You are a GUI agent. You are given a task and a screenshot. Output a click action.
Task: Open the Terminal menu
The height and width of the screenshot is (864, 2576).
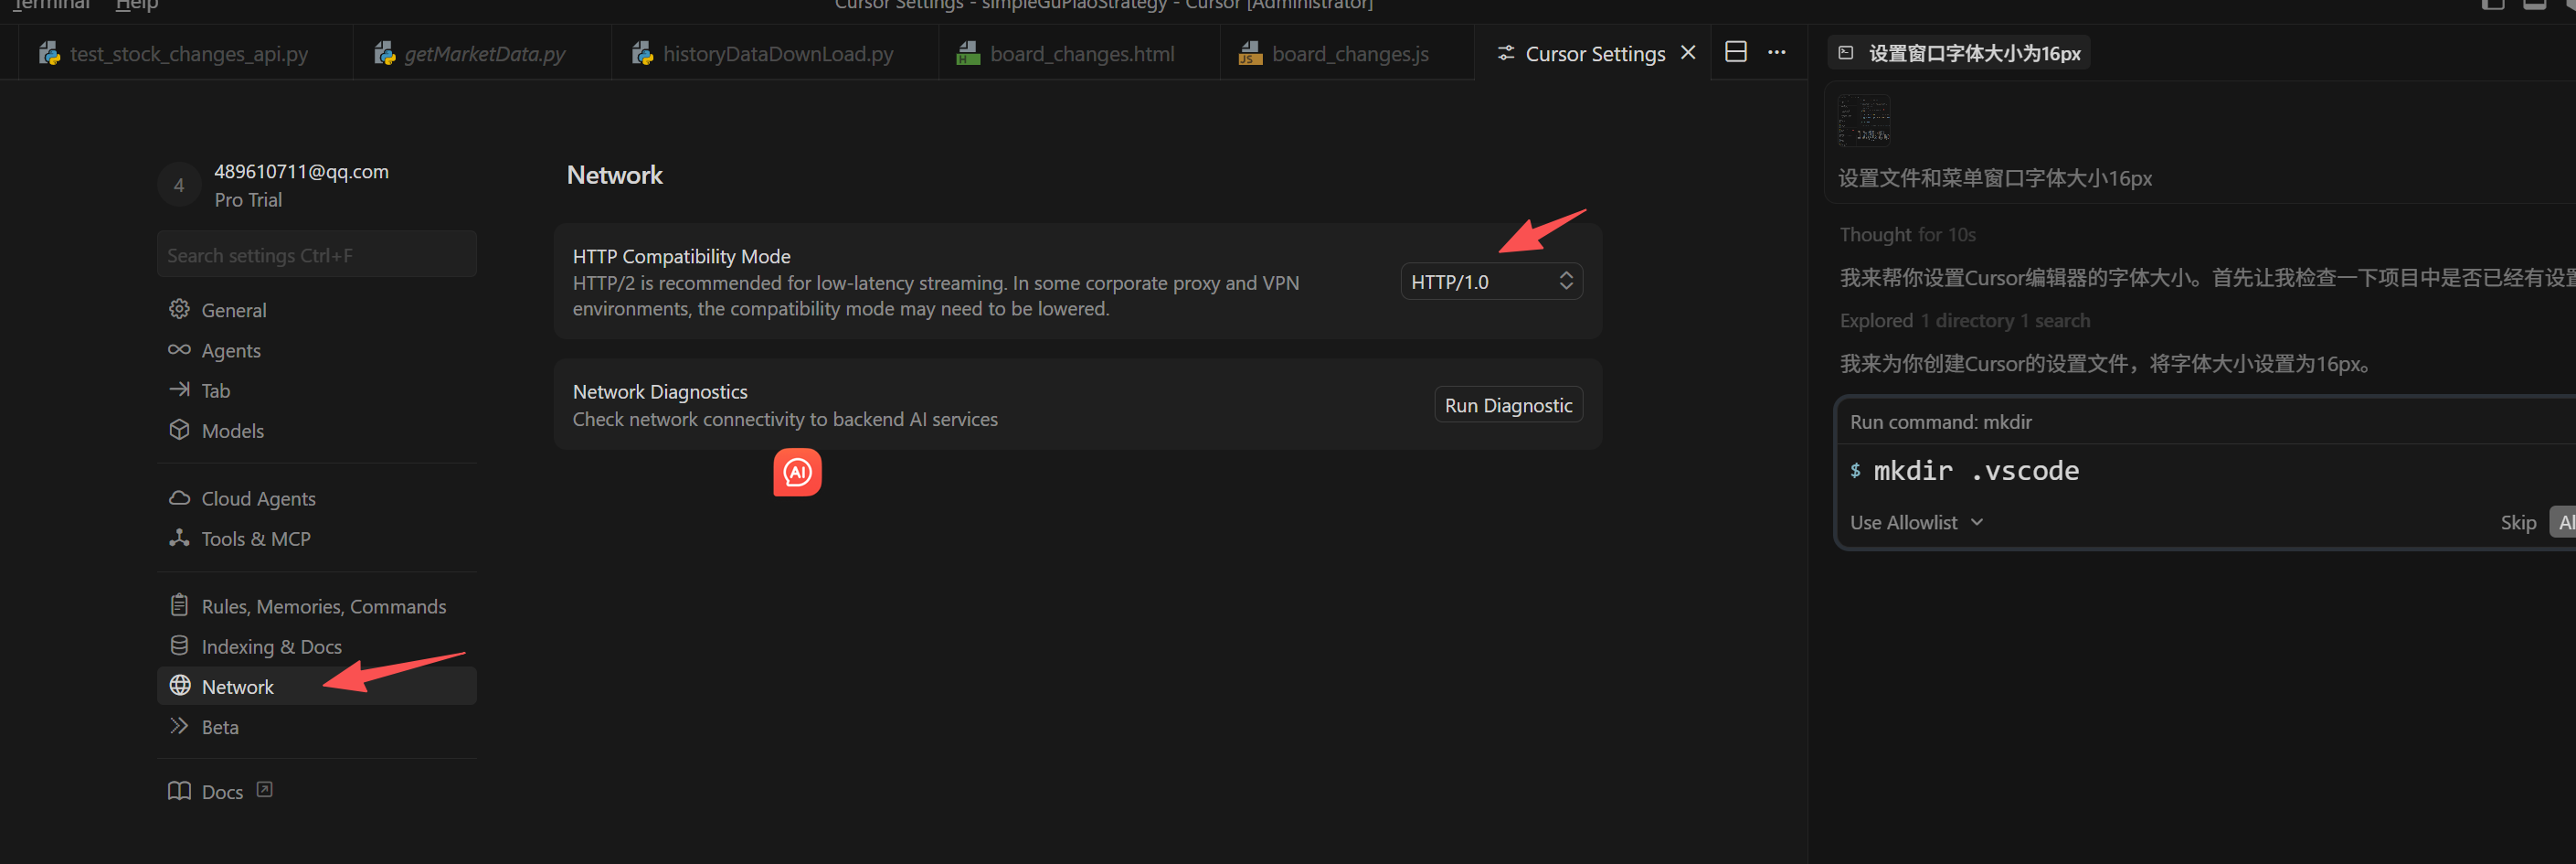tap(51, 5)
